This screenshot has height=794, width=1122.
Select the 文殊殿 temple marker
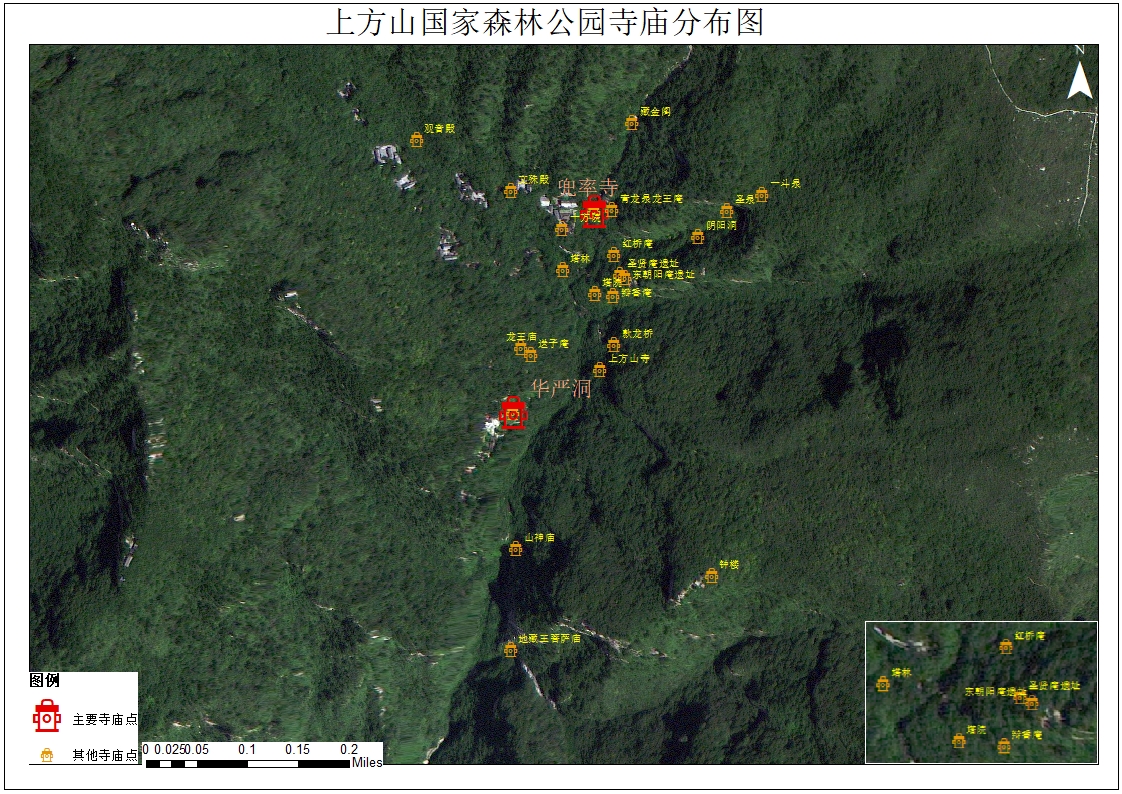click(511, 191)
